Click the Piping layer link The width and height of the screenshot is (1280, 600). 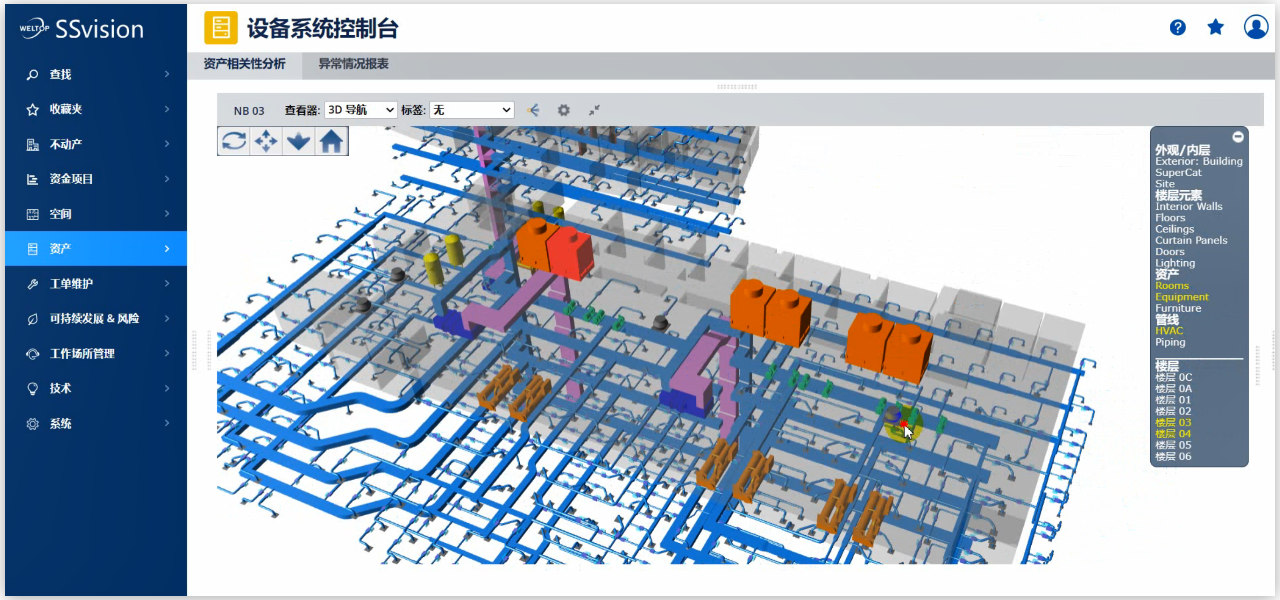click(1170, 342)
